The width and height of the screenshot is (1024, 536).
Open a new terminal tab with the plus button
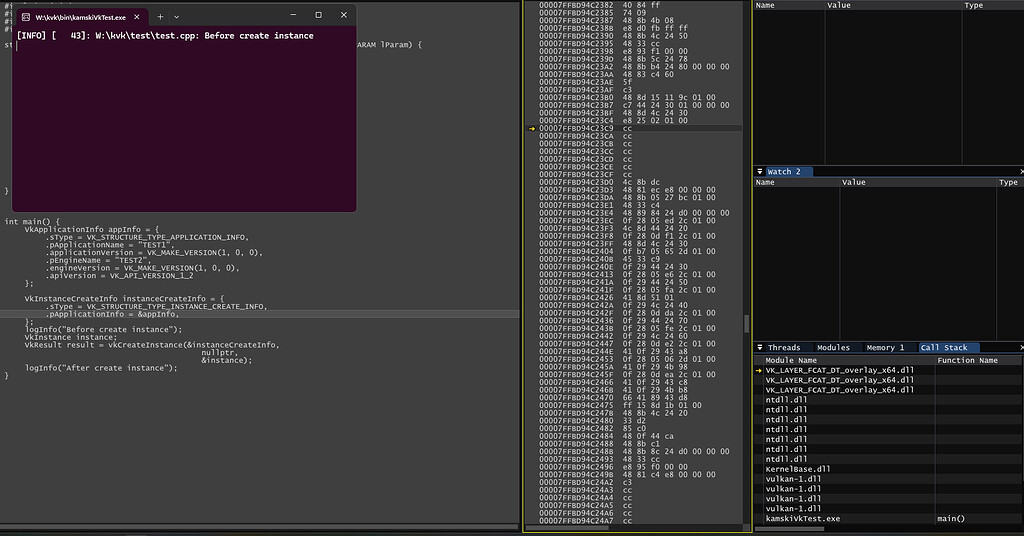160,17
